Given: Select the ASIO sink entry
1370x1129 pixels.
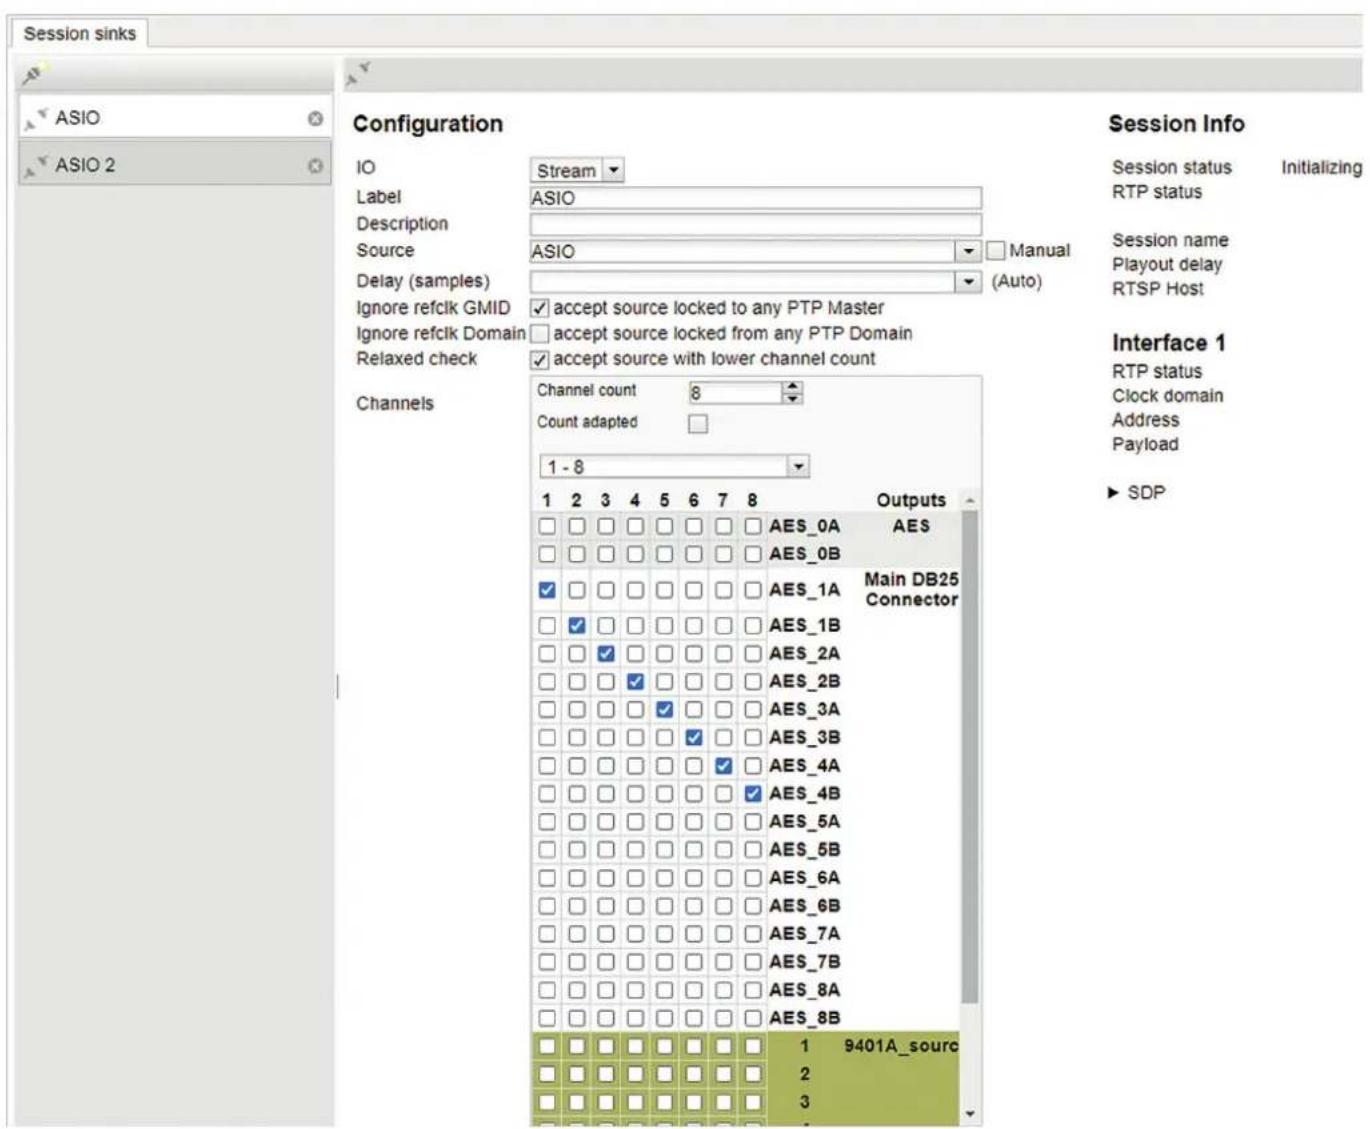Looking at the screenshot, I should click(x=174, y=118).
